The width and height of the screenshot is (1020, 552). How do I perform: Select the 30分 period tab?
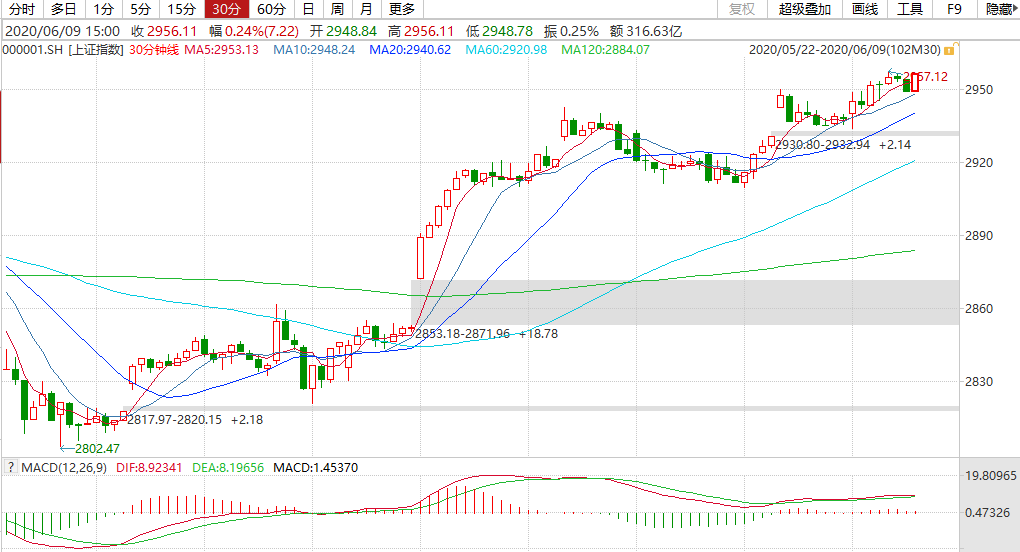(226, 9)
